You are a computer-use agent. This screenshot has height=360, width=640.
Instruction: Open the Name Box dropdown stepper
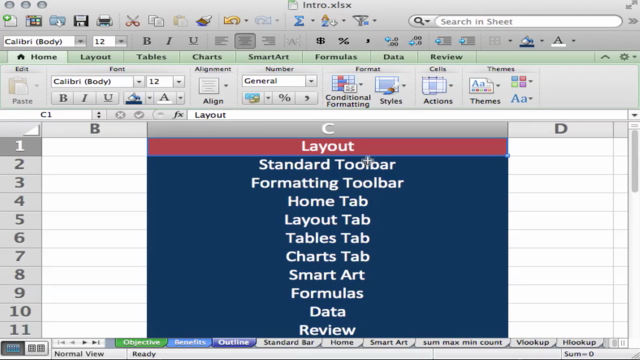click(x=98, y=115)
